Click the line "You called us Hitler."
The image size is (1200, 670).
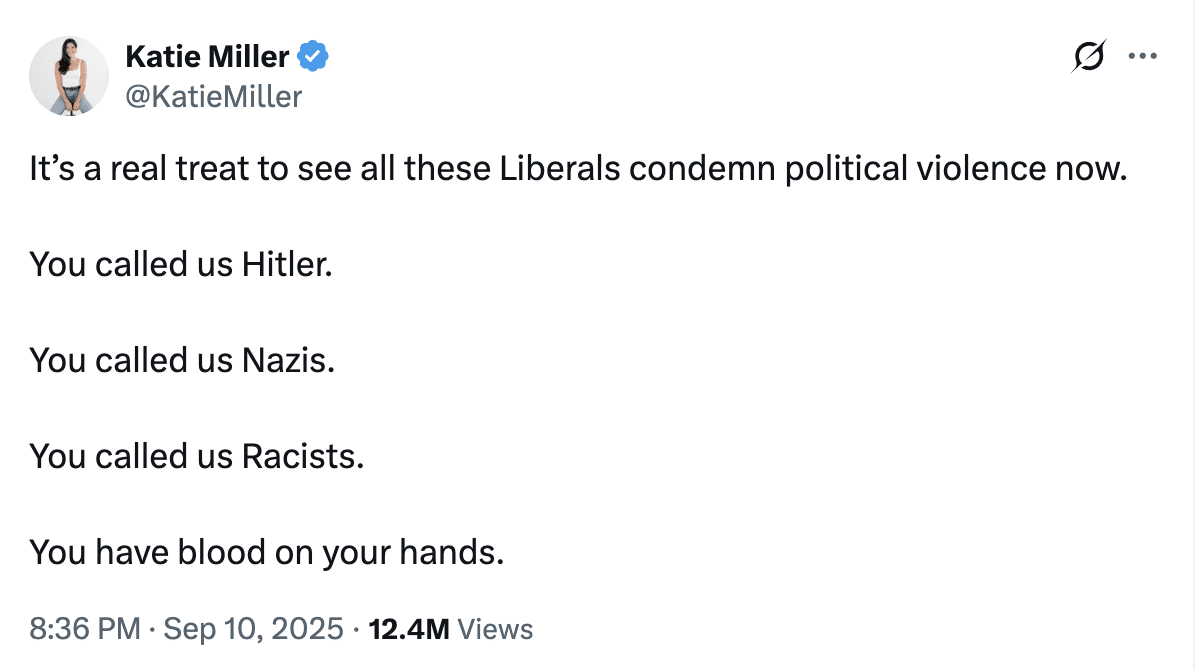point(180,265)
